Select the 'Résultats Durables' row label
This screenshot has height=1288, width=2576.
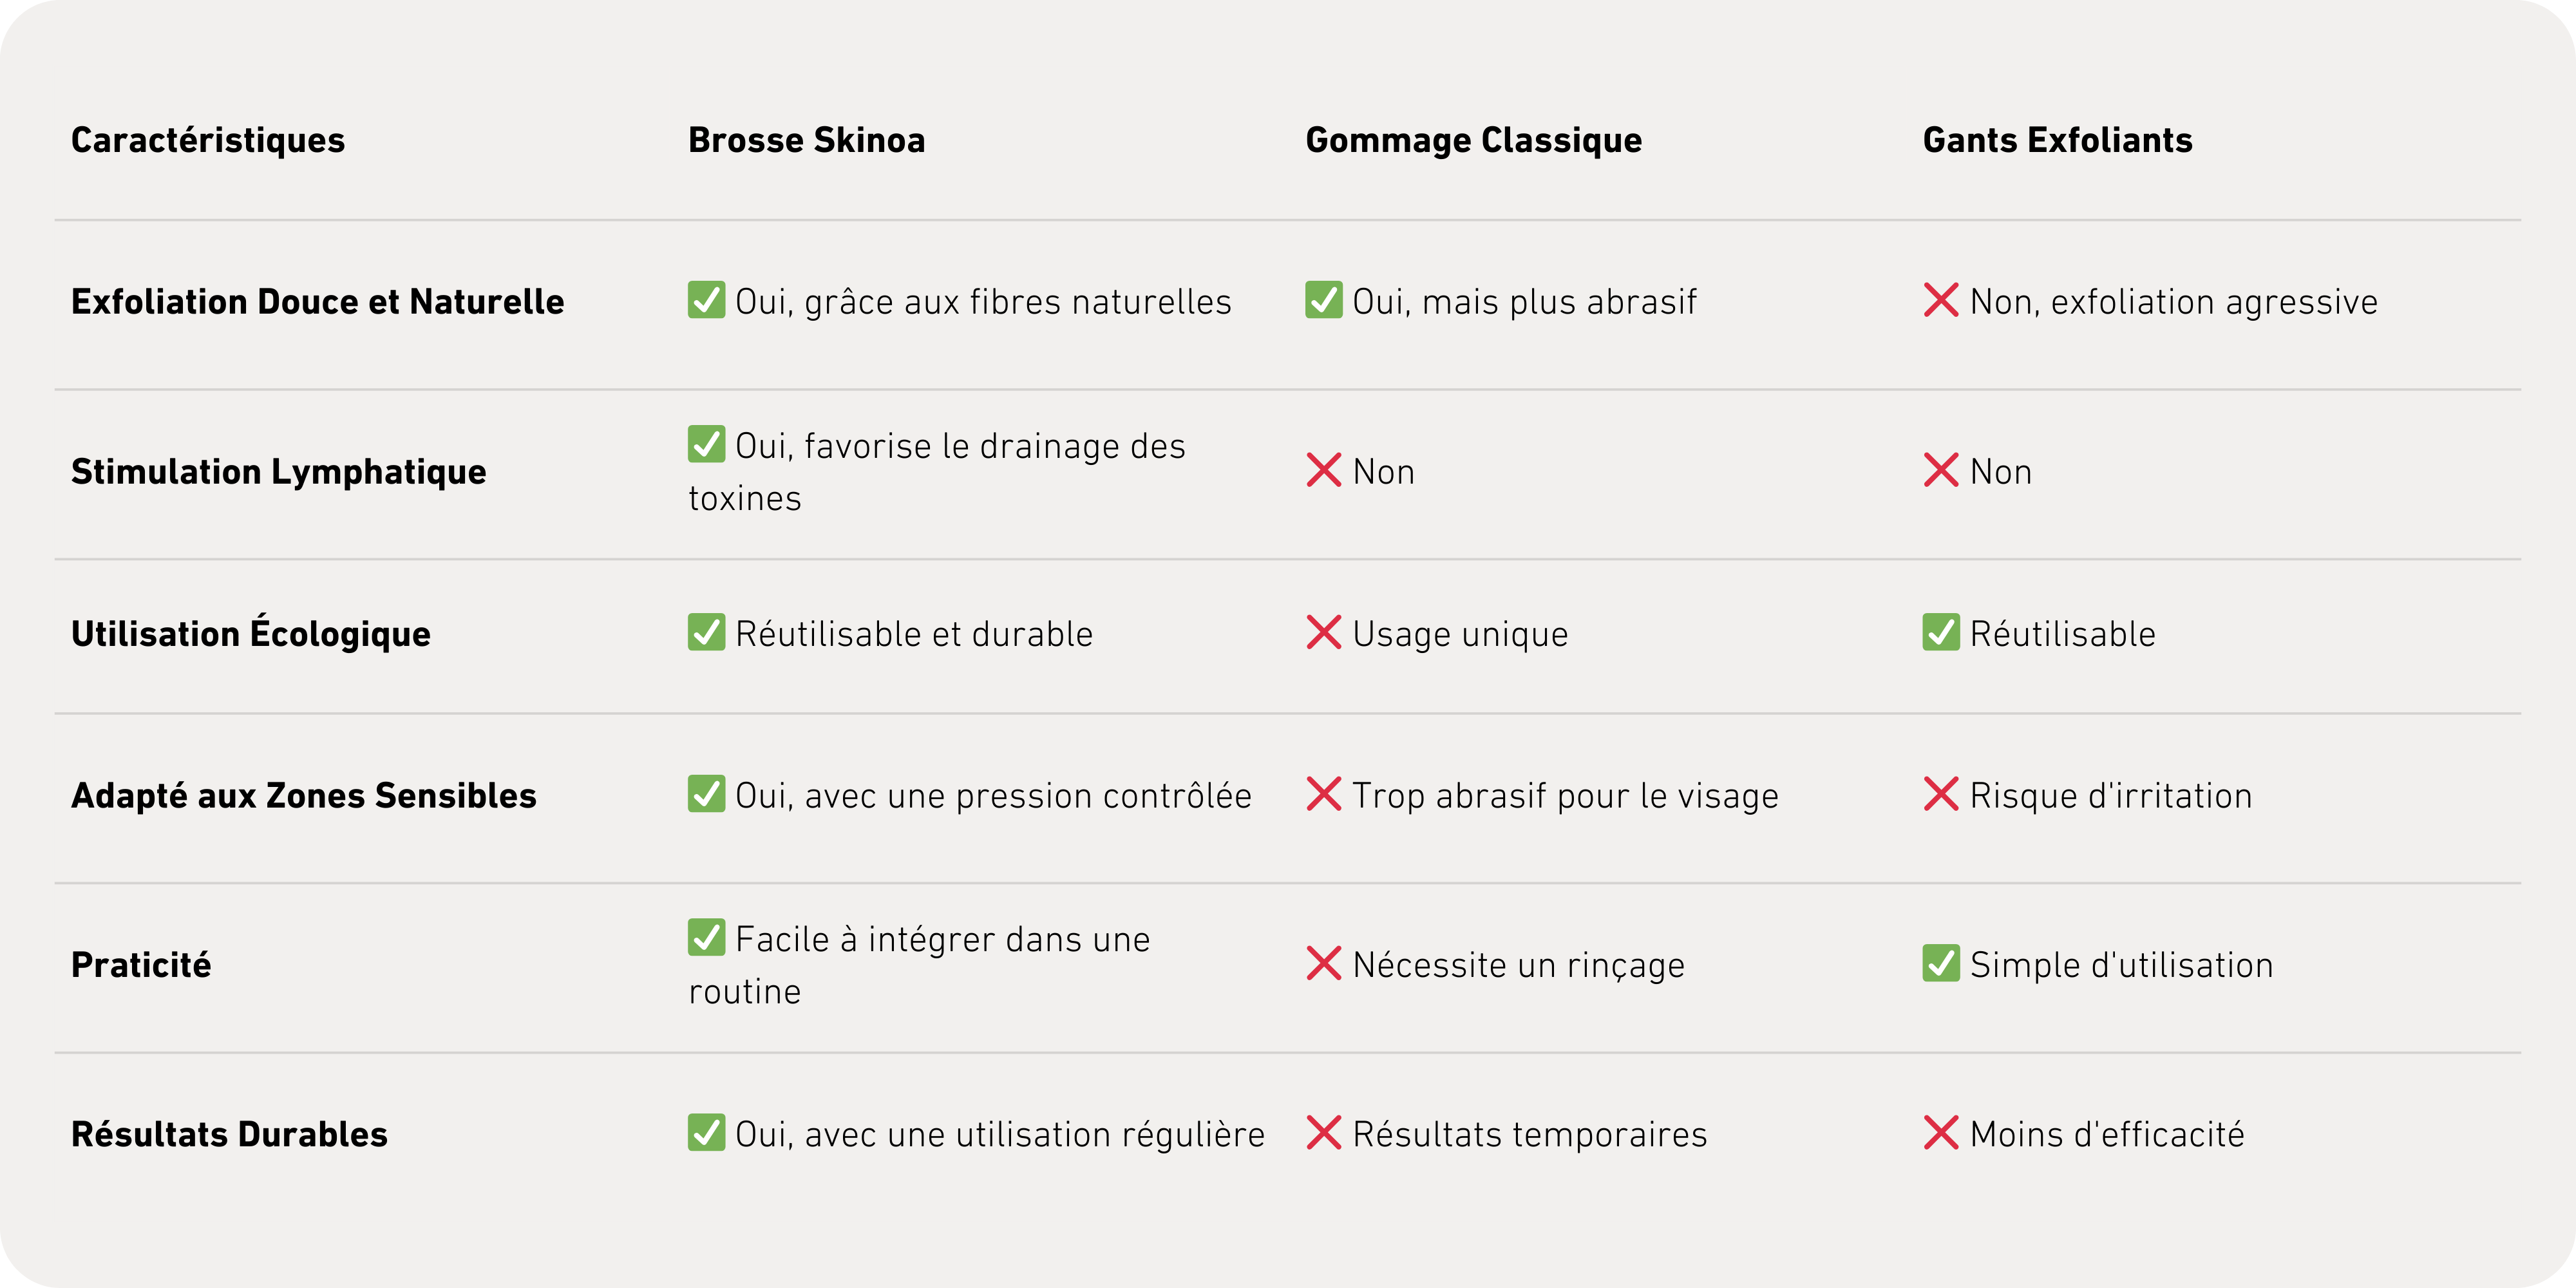(x=229, y=1134)
